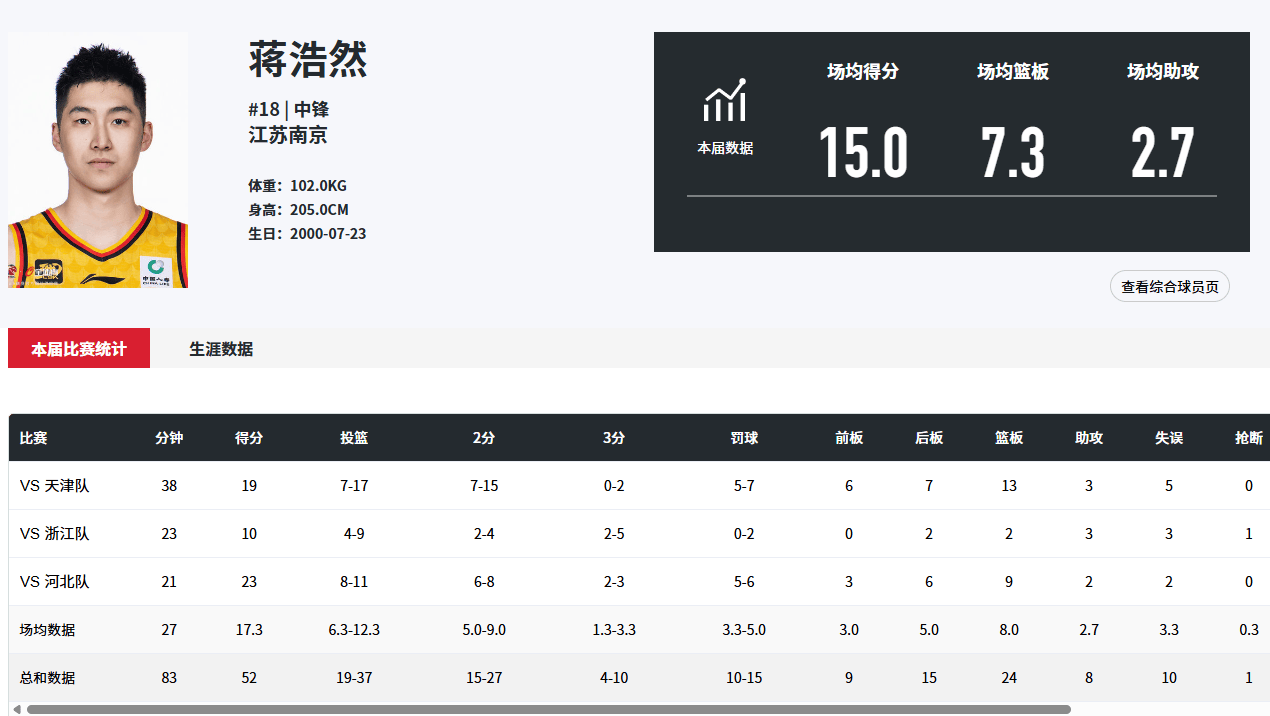Select the VS 浙江队 game row
Image resolution: width=1270 pixels, height=716 pixels.
coord(55,534)
